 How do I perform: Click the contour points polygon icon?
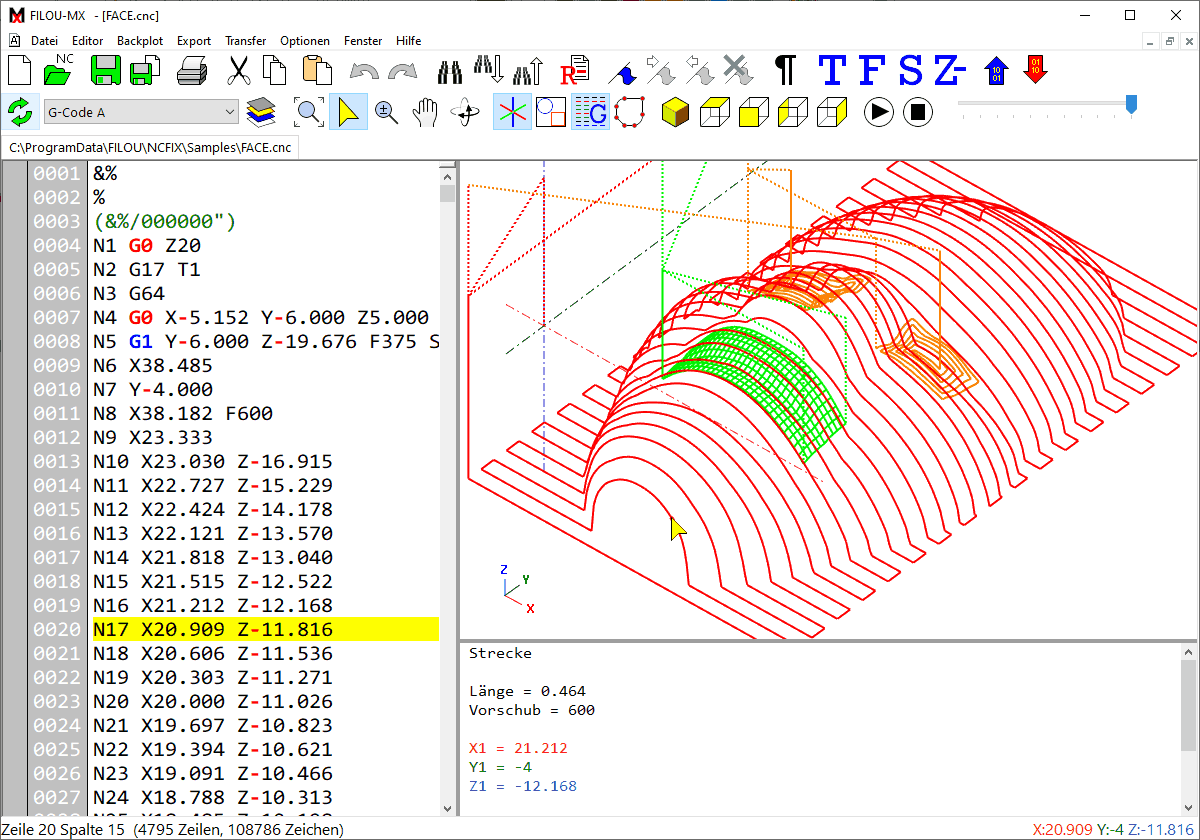(x=629, y=112)
